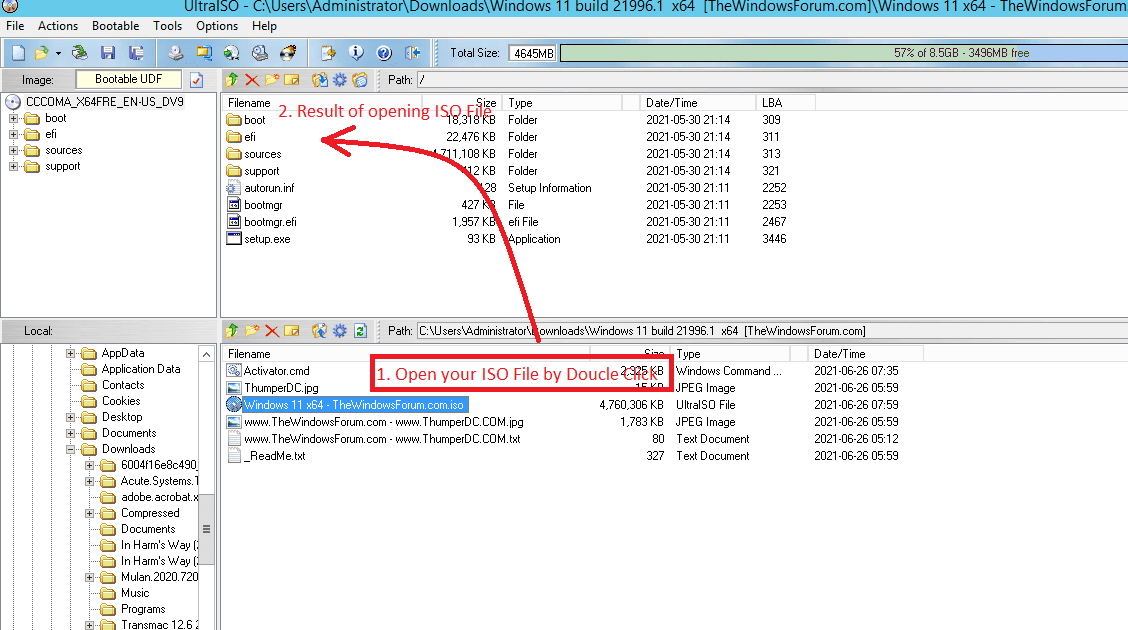Click the notepad with gear toolbar icon
Viewport: 1128px width, 630px height.
pyautogui.click(x=328, y=52)
